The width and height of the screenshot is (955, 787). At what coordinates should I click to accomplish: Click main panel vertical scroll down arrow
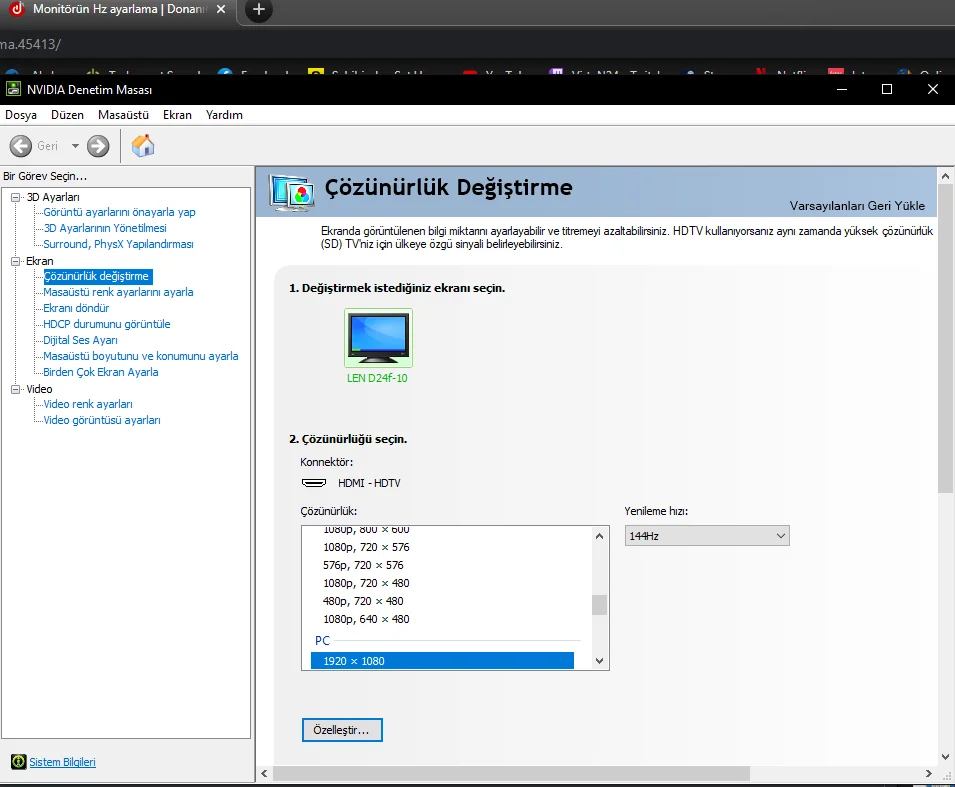(945, 757)
